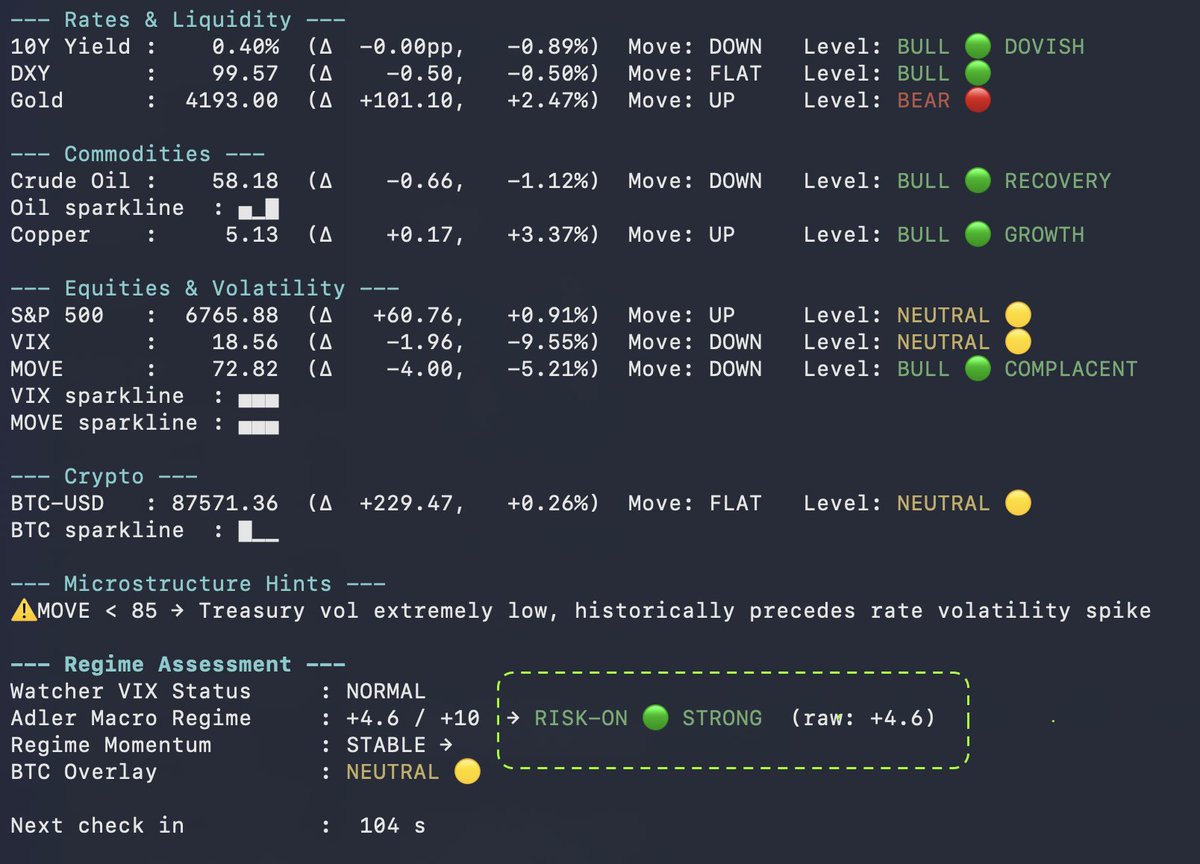The height and width of the screenshot is (864, 1200).
Task: Click the green circle on the Crude Oil row
Action: tap(978, 181)
